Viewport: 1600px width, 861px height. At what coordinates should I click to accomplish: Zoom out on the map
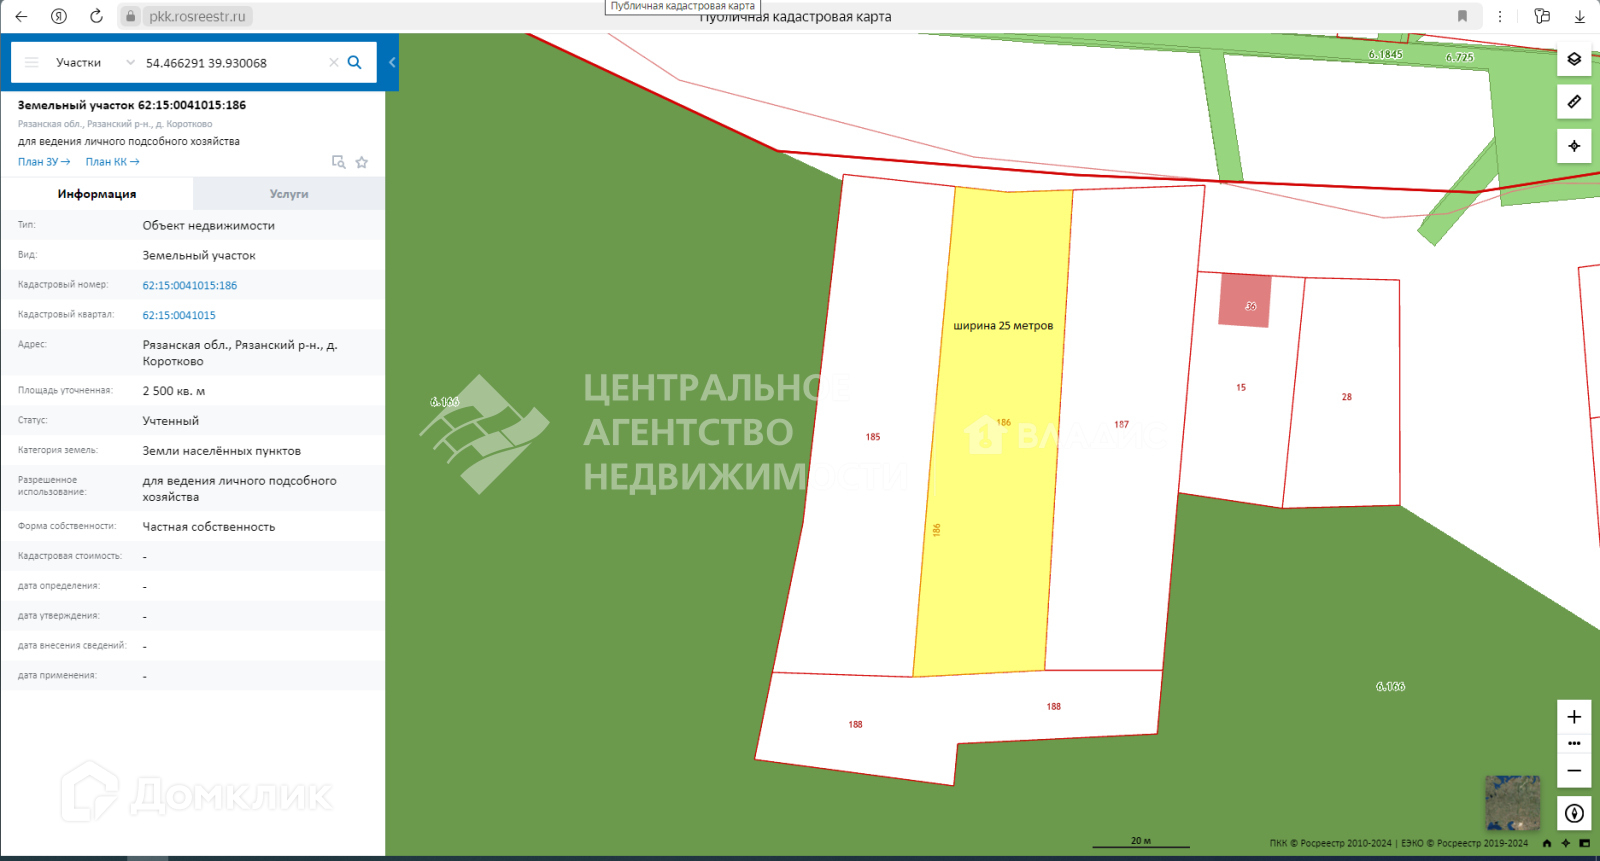click(1574, 770)
